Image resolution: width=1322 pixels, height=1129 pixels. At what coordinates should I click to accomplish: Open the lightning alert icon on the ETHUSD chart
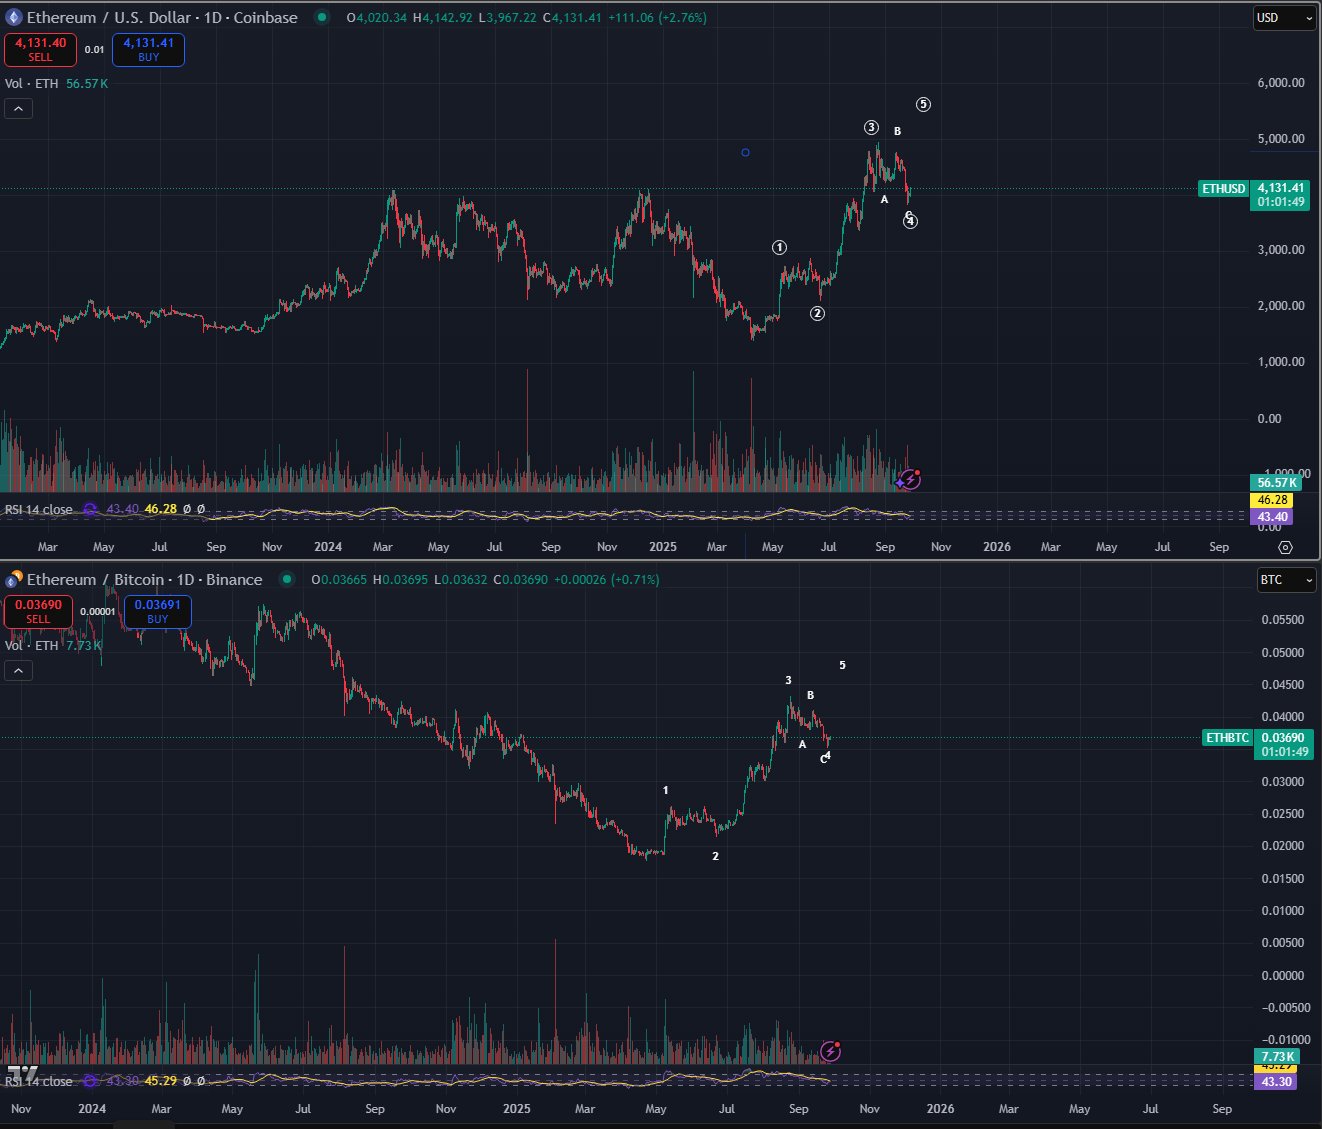pos(910,479)
